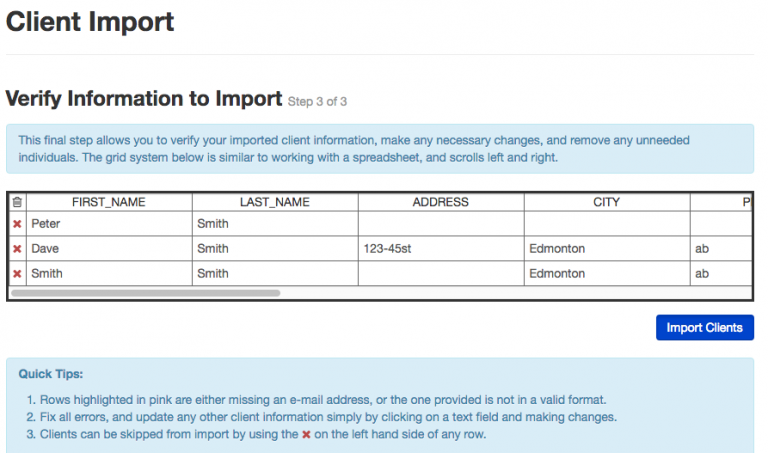
Task: Click the empty address cell for Peter
Action: coord(441,224)
